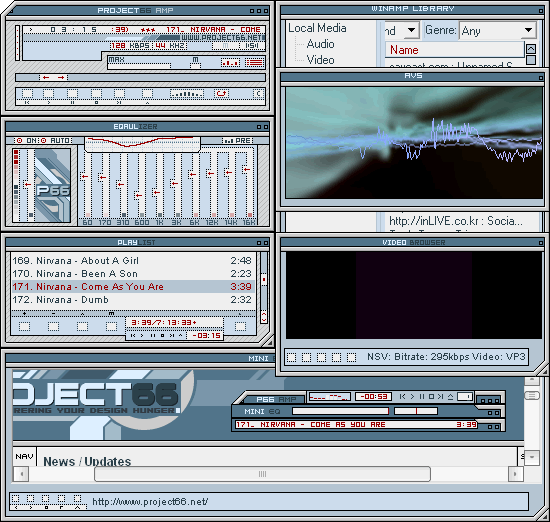Click the playlist vertical scrollbar handle
This screenshot has height=522, width=550.
click(x=264, y=280)
